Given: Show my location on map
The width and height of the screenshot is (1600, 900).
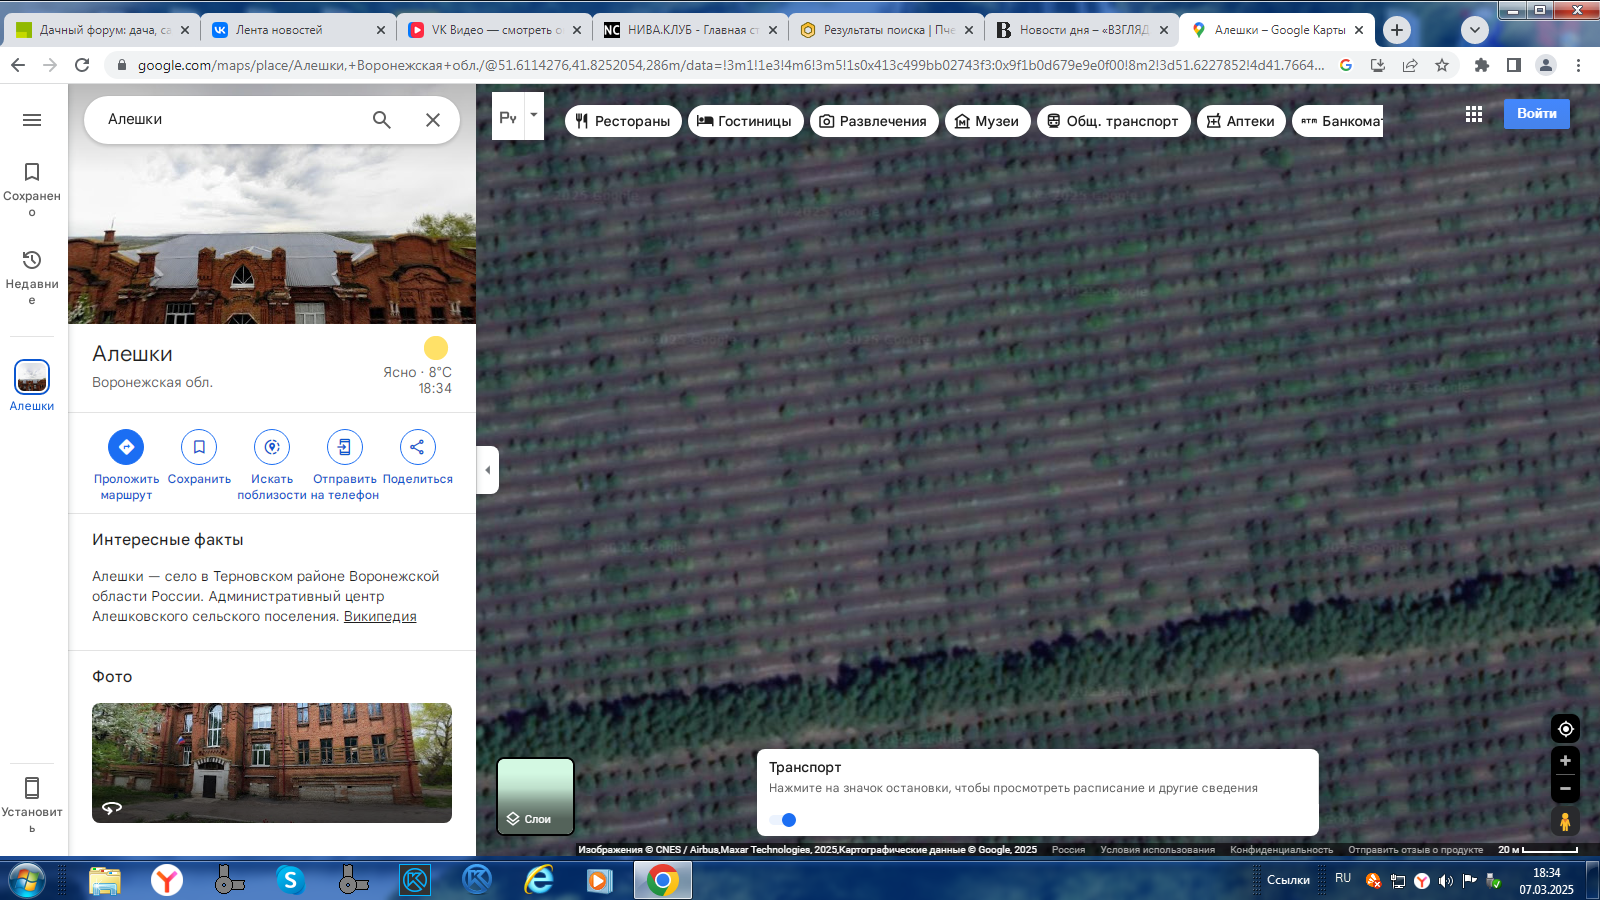Looking at the screenshot, I should coord(1565,729).
